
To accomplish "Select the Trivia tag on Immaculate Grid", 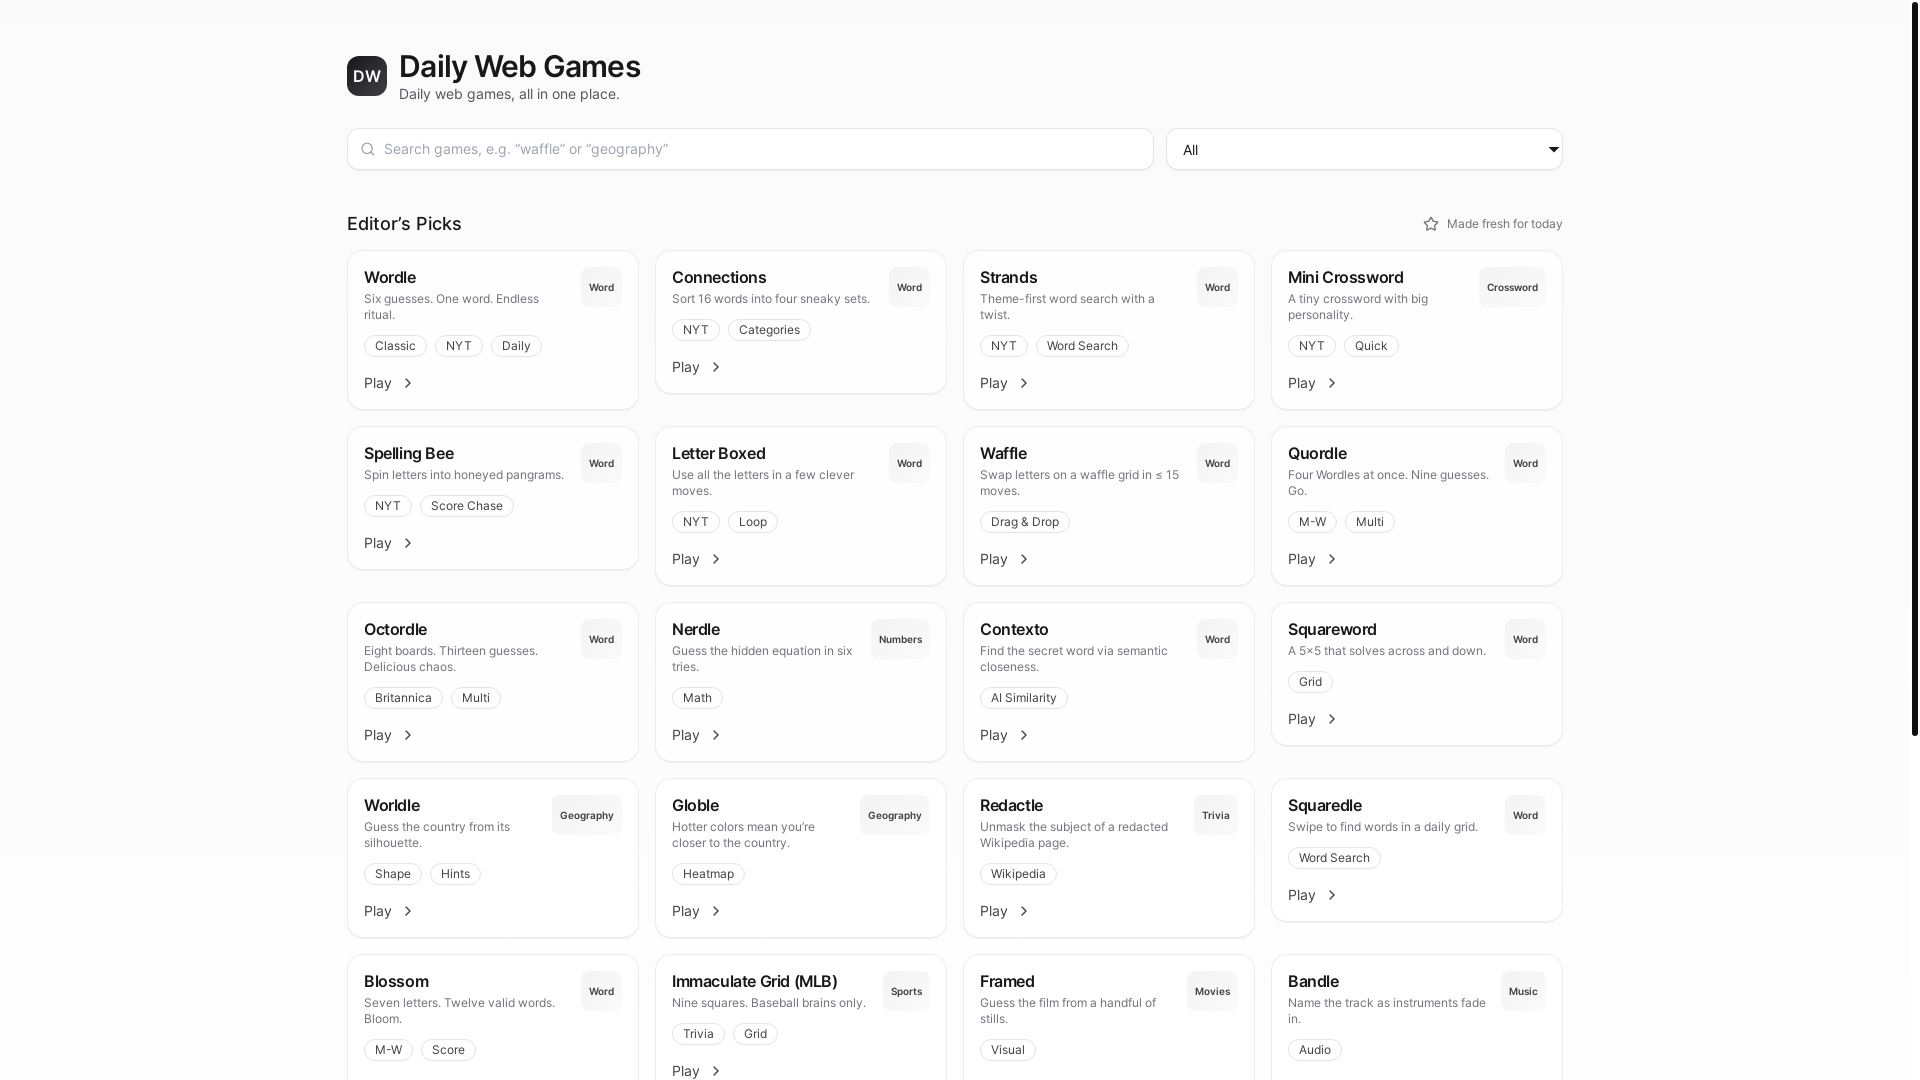I will [x=698, y=1034].
